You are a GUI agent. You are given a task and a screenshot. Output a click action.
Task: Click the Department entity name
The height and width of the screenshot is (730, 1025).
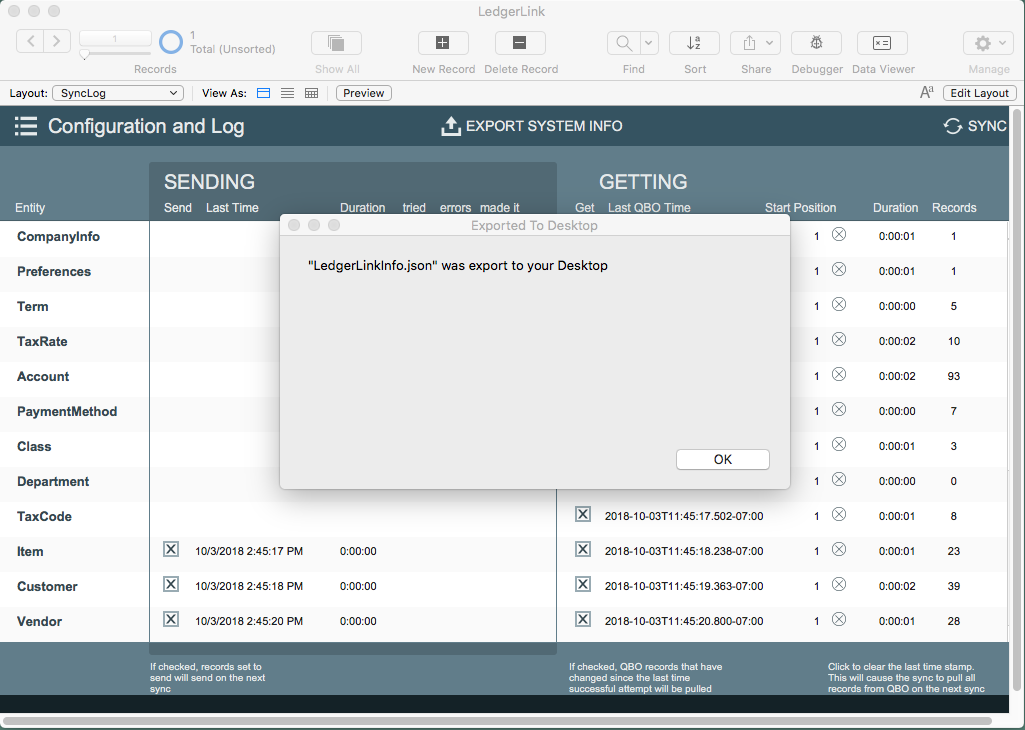tap(53, 482)
